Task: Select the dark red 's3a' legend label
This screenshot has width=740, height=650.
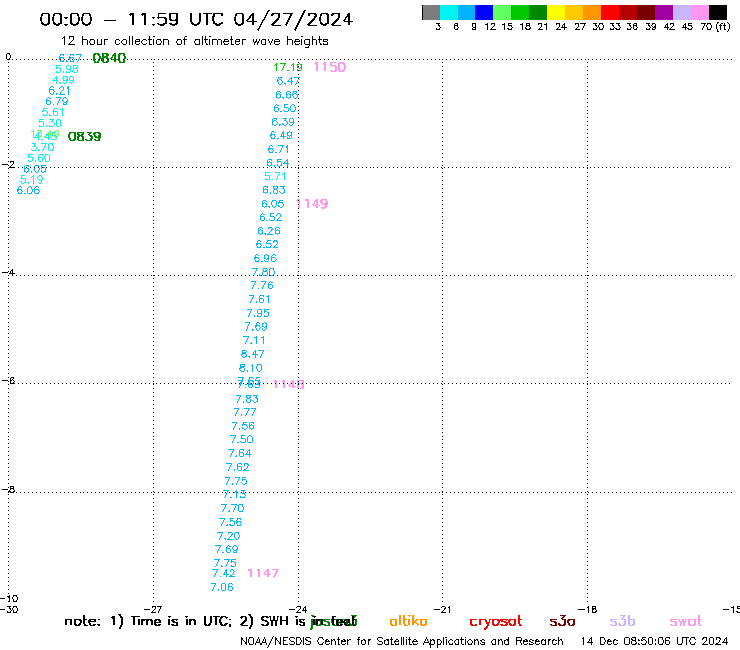Action: (562, 621)
